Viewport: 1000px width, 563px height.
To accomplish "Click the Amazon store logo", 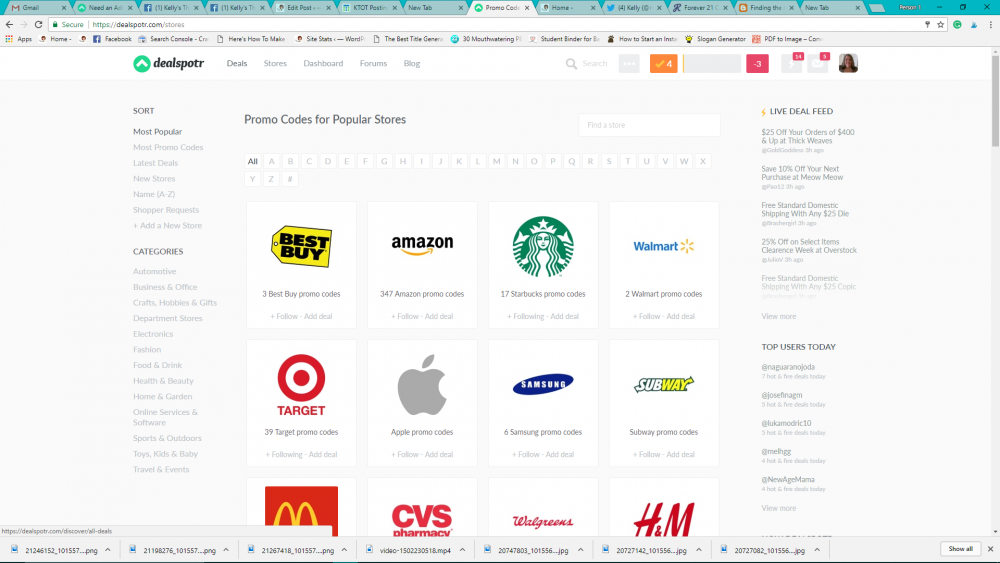I will 422,245.
